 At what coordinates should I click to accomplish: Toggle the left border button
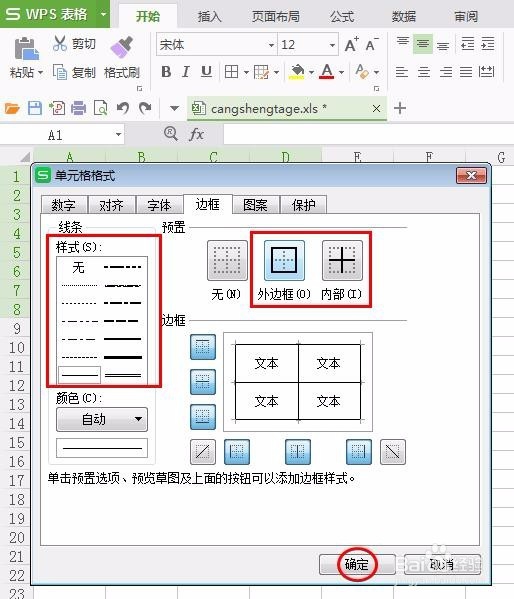pos(237,452)
